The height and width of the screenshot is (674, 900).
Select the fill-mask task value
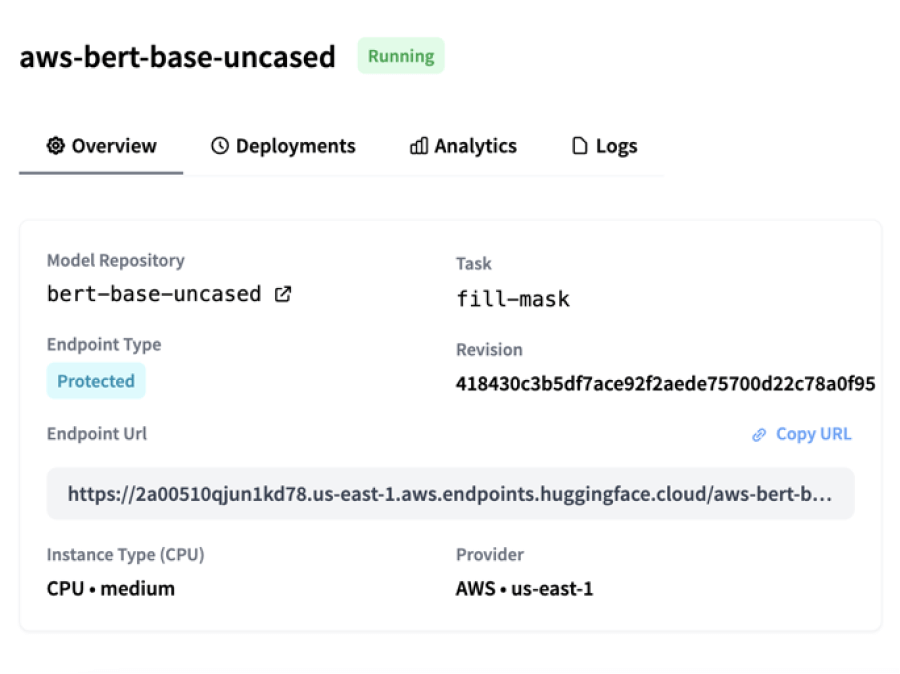(x=513, y=299)
